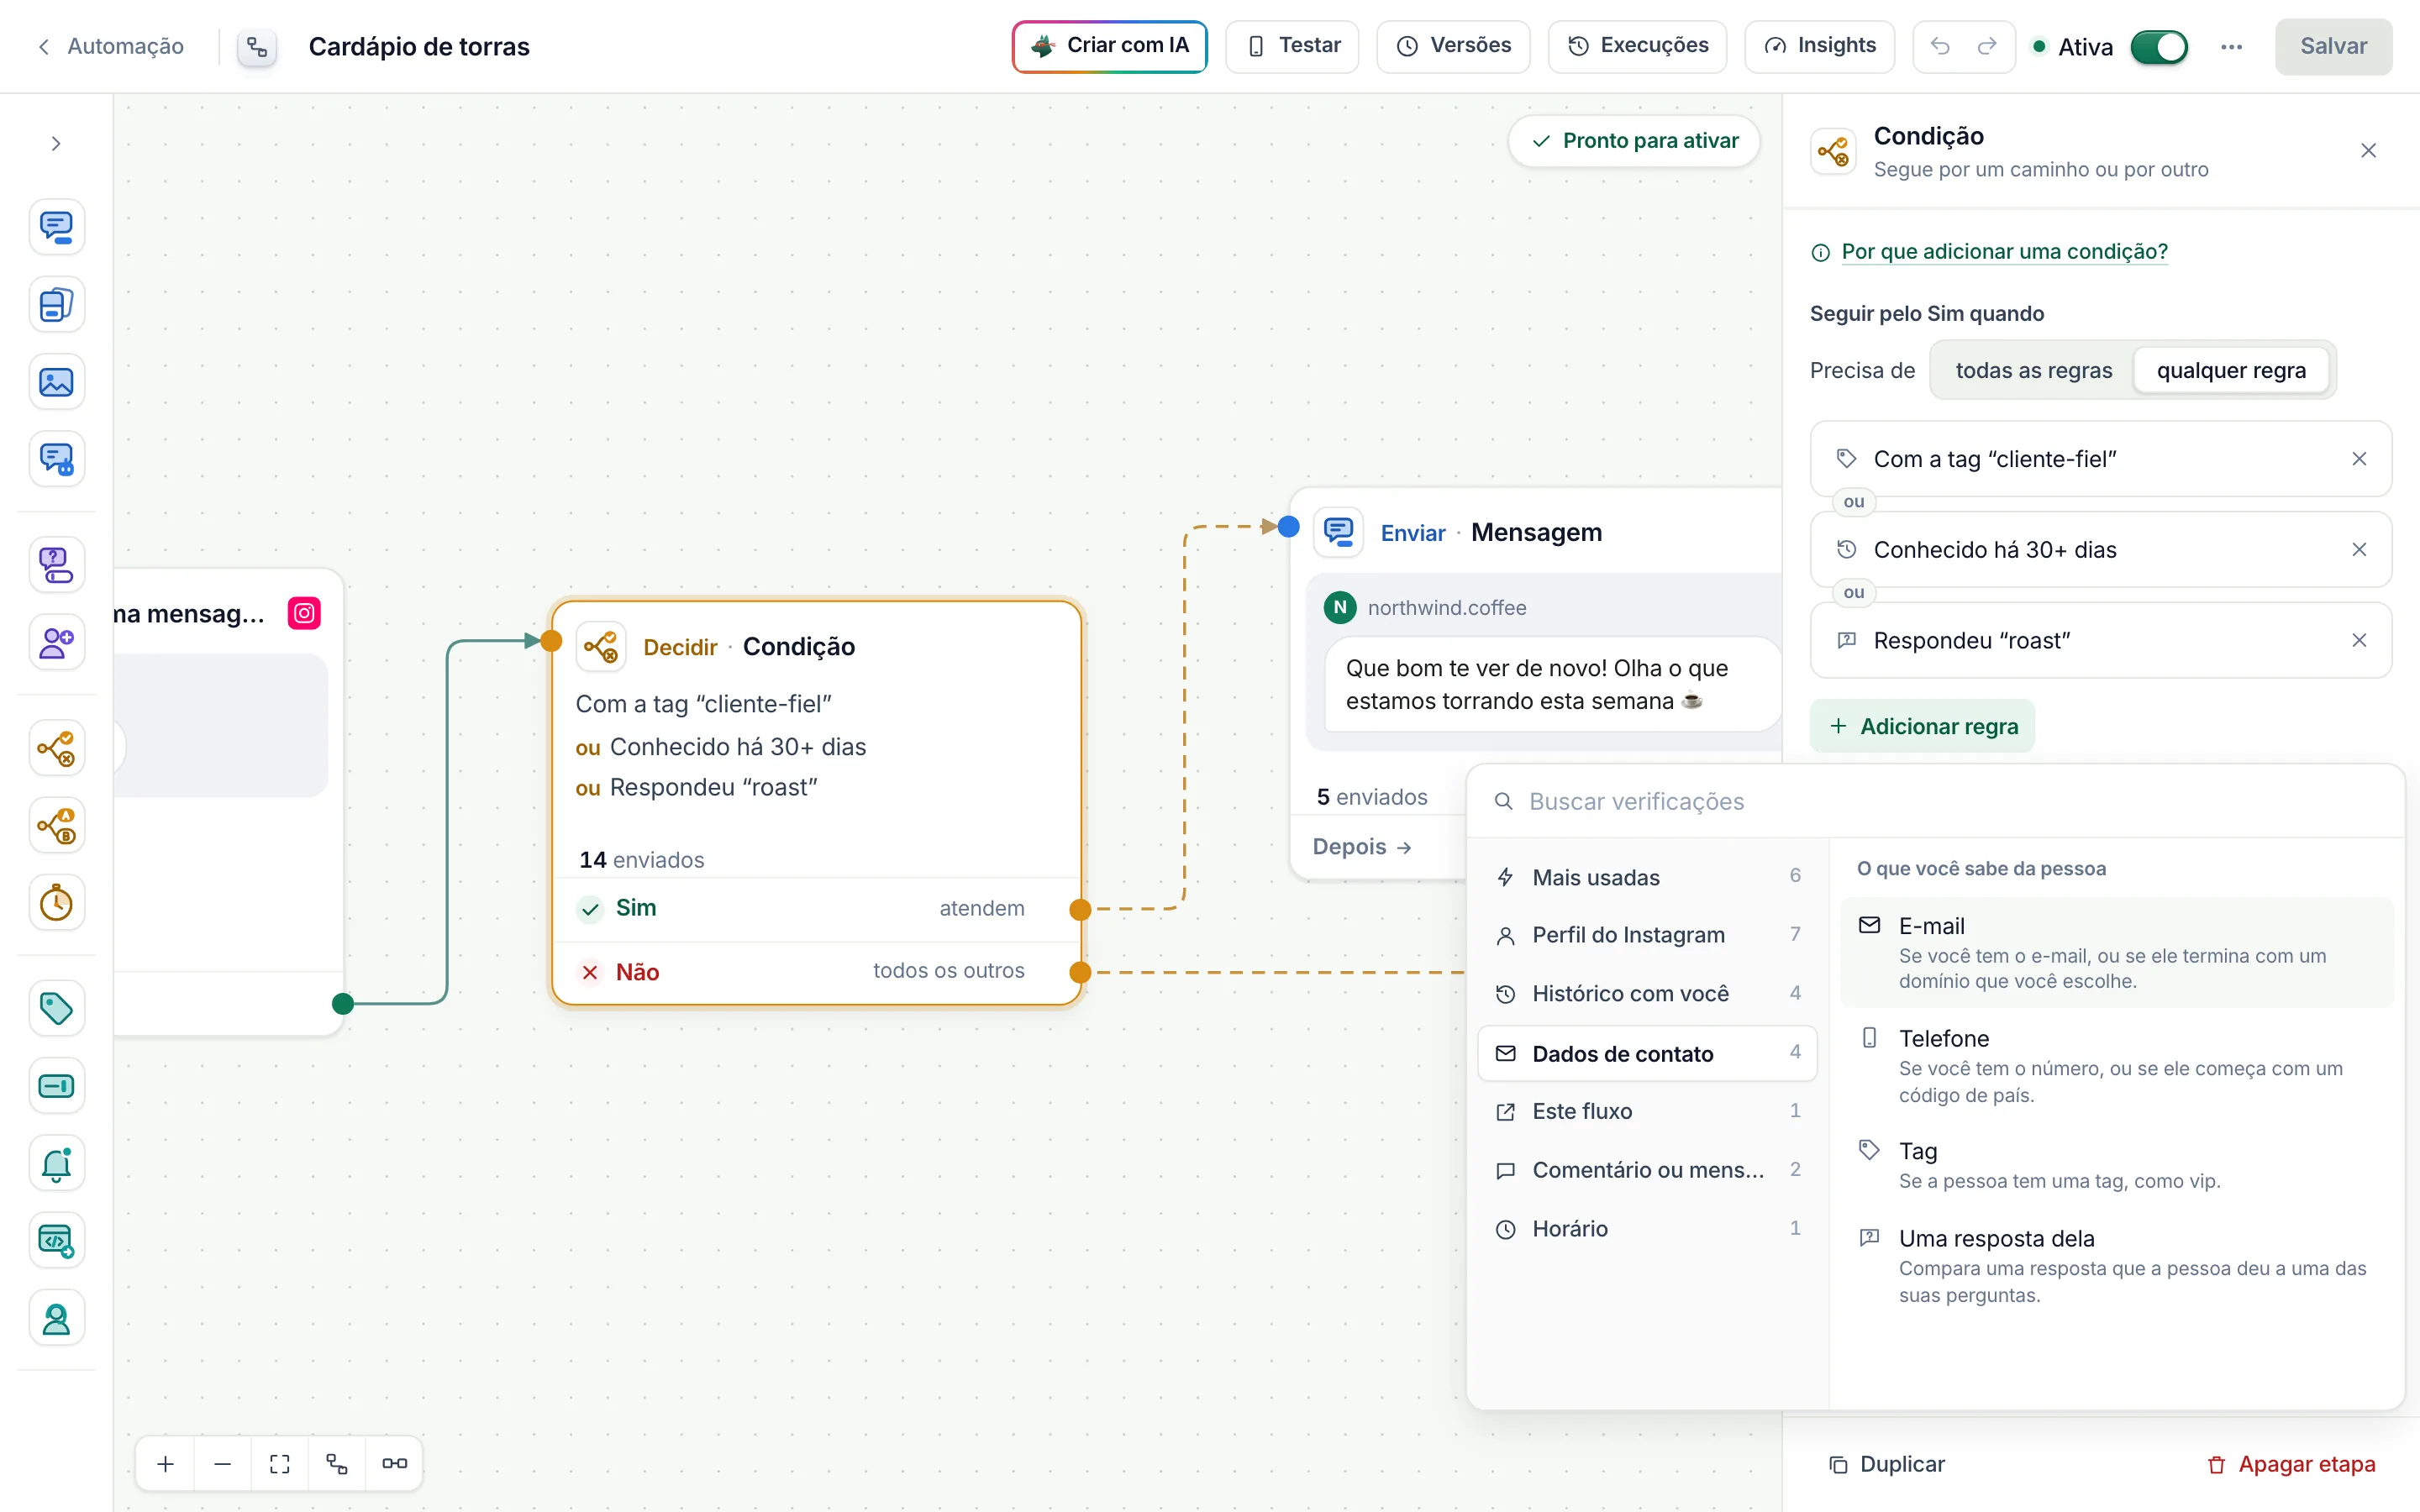Open the more options ellipsis menu

tap(2231, 47)
